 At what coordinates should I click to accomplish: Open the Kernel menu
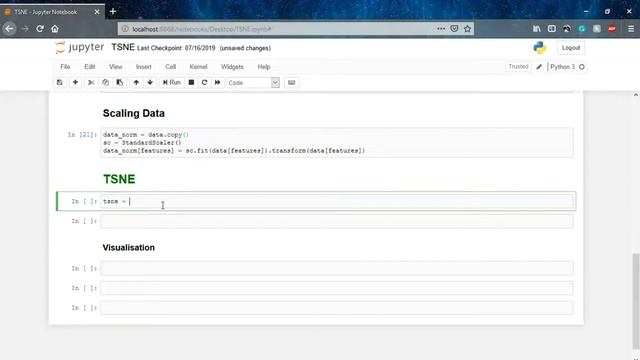point(198,67)
